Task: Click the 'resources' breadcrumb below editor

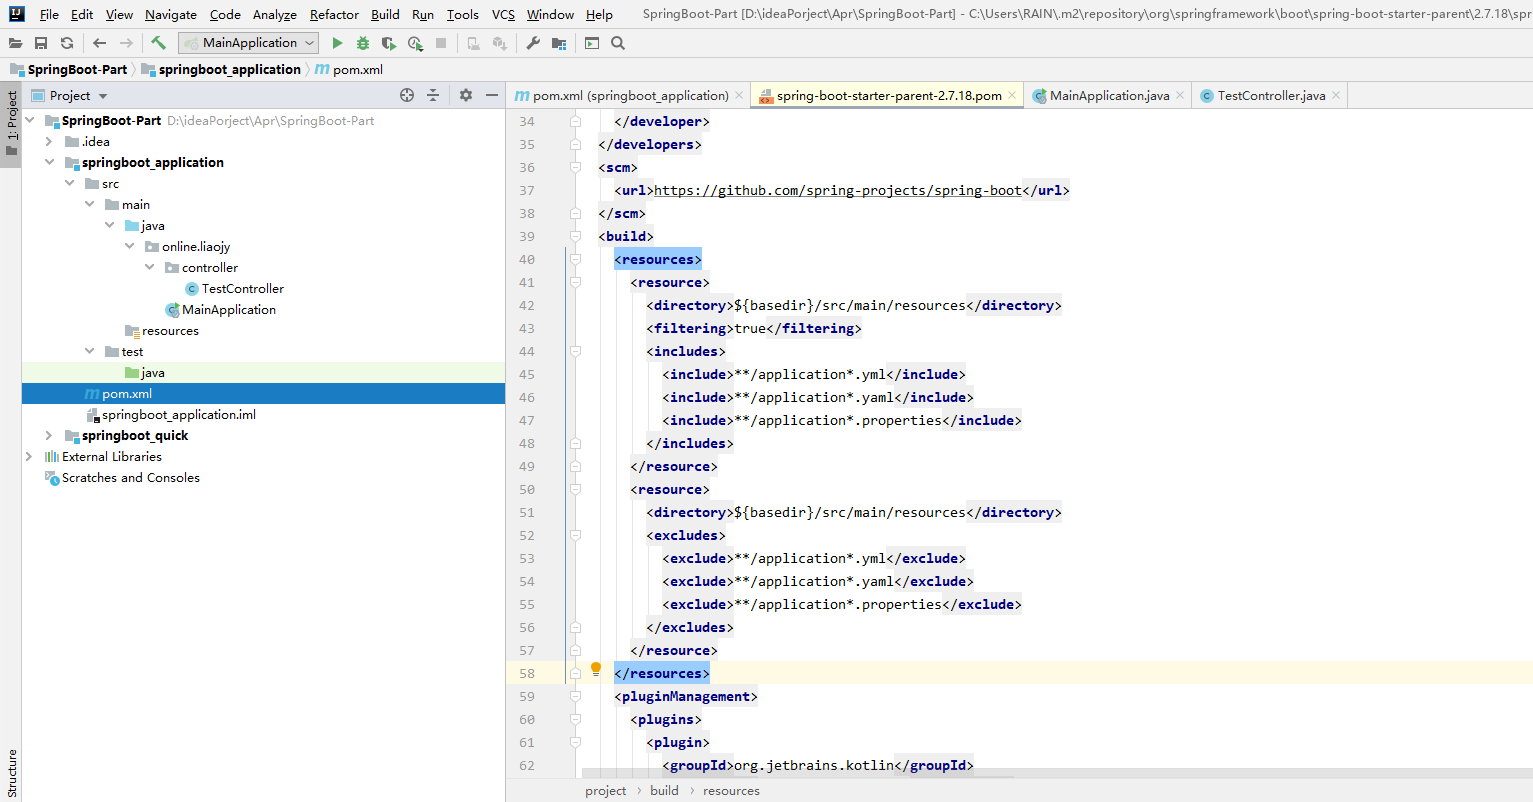Action: point(731,790)
